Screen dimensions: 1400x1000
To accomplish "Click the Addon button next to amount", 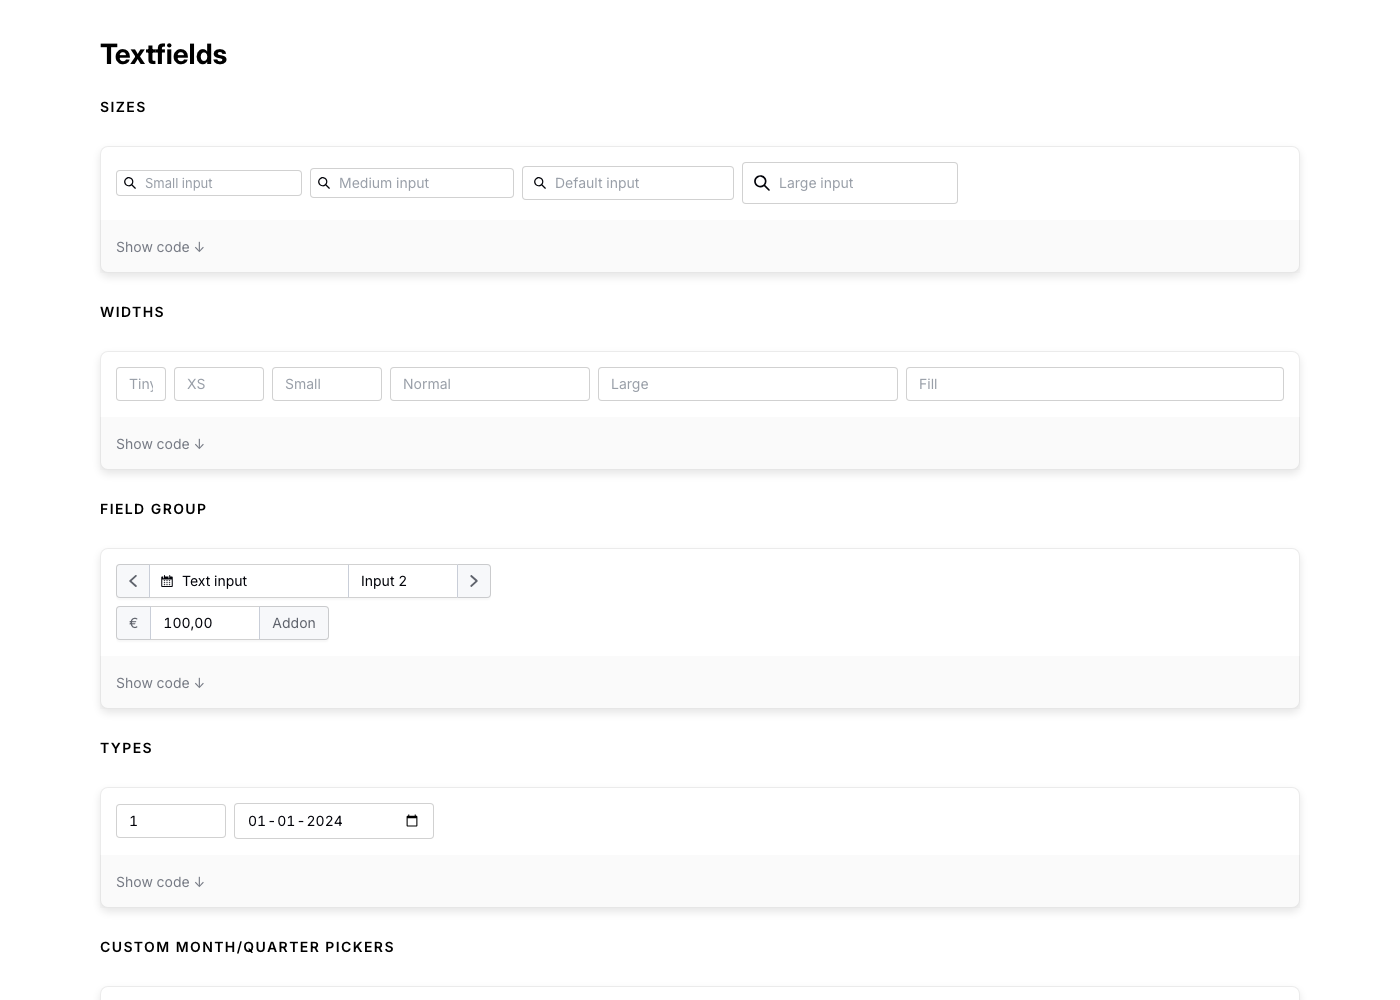I will click(x=294, y=623).
